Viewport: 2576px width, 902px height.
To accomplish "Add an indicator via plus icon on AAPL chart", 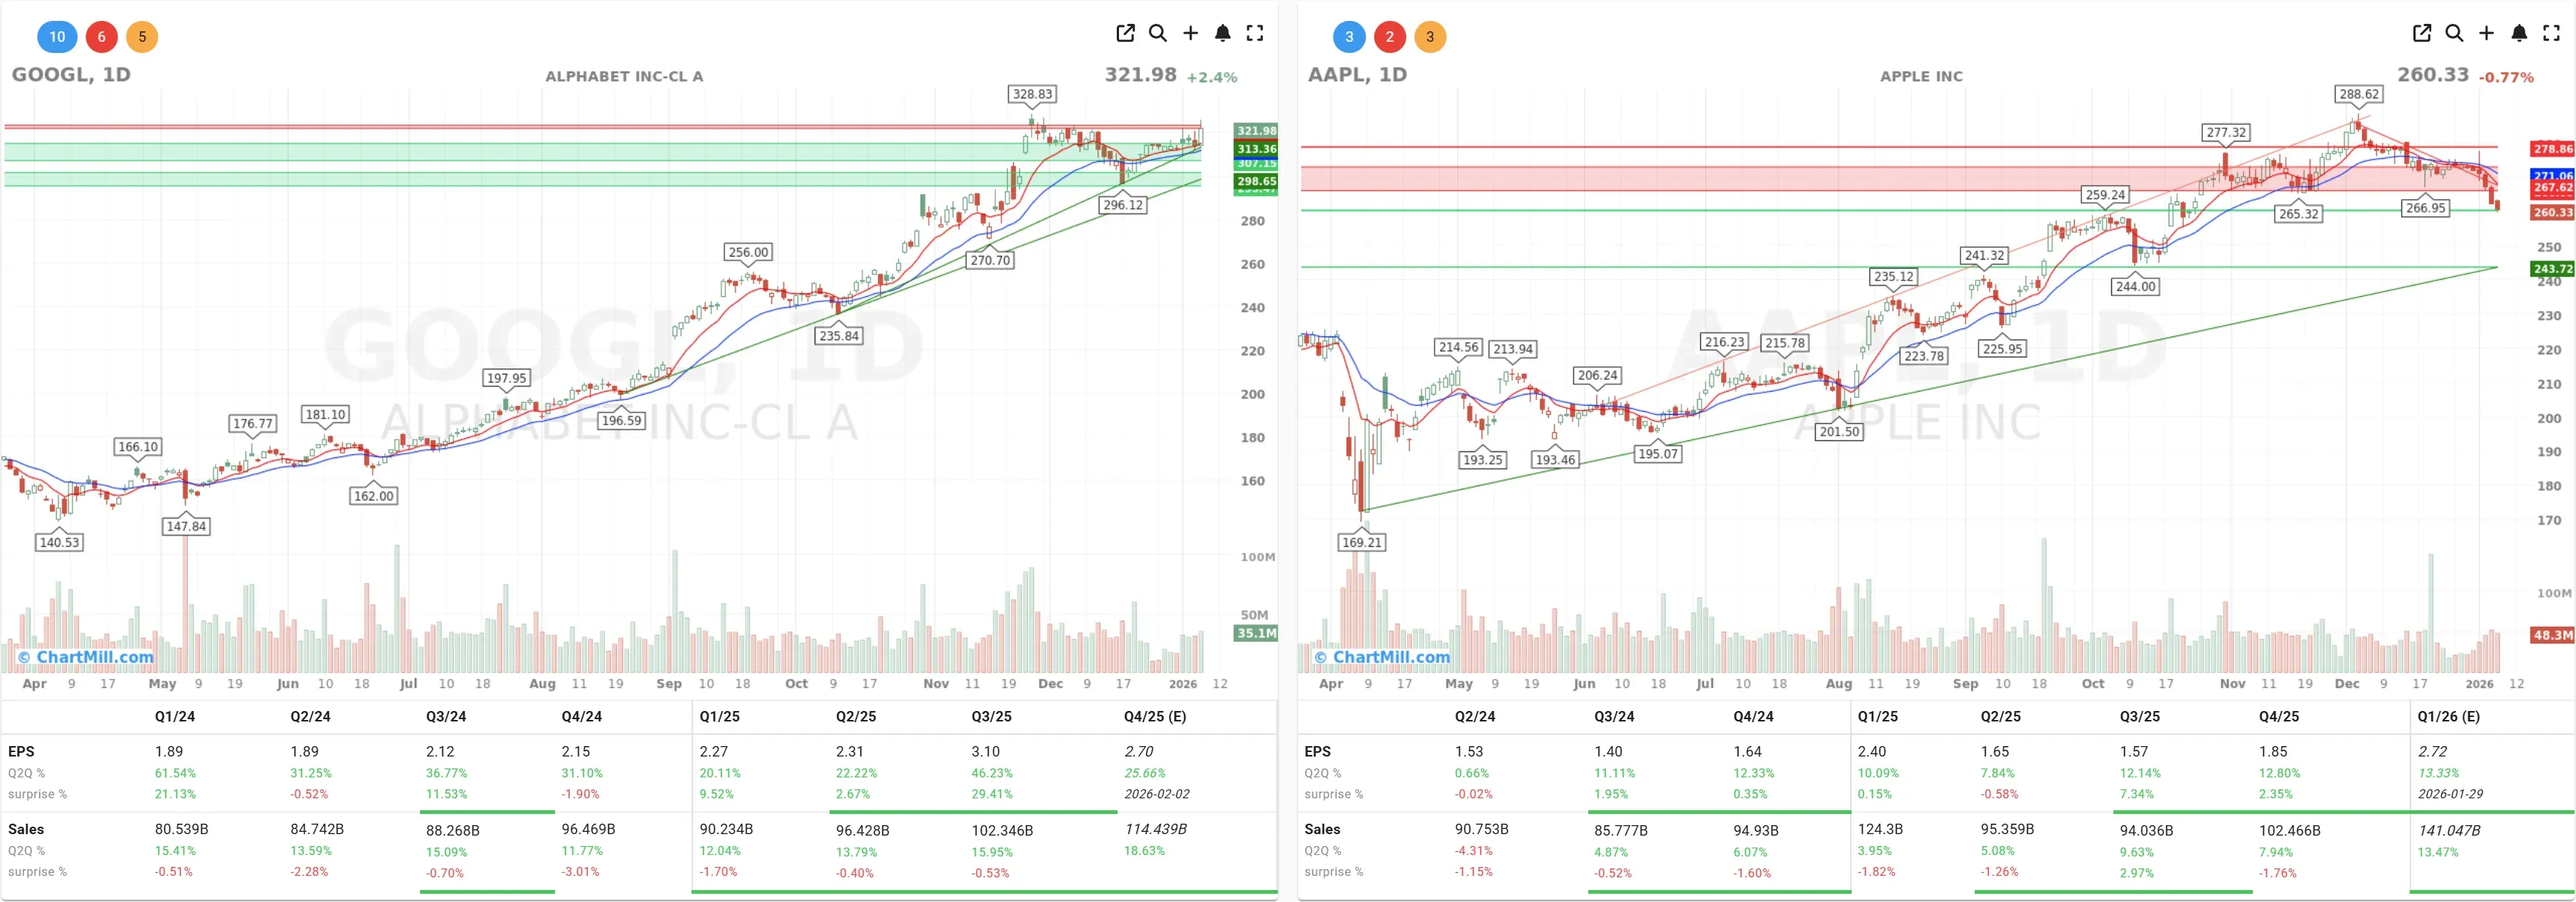I will [x=2487, y=33].
